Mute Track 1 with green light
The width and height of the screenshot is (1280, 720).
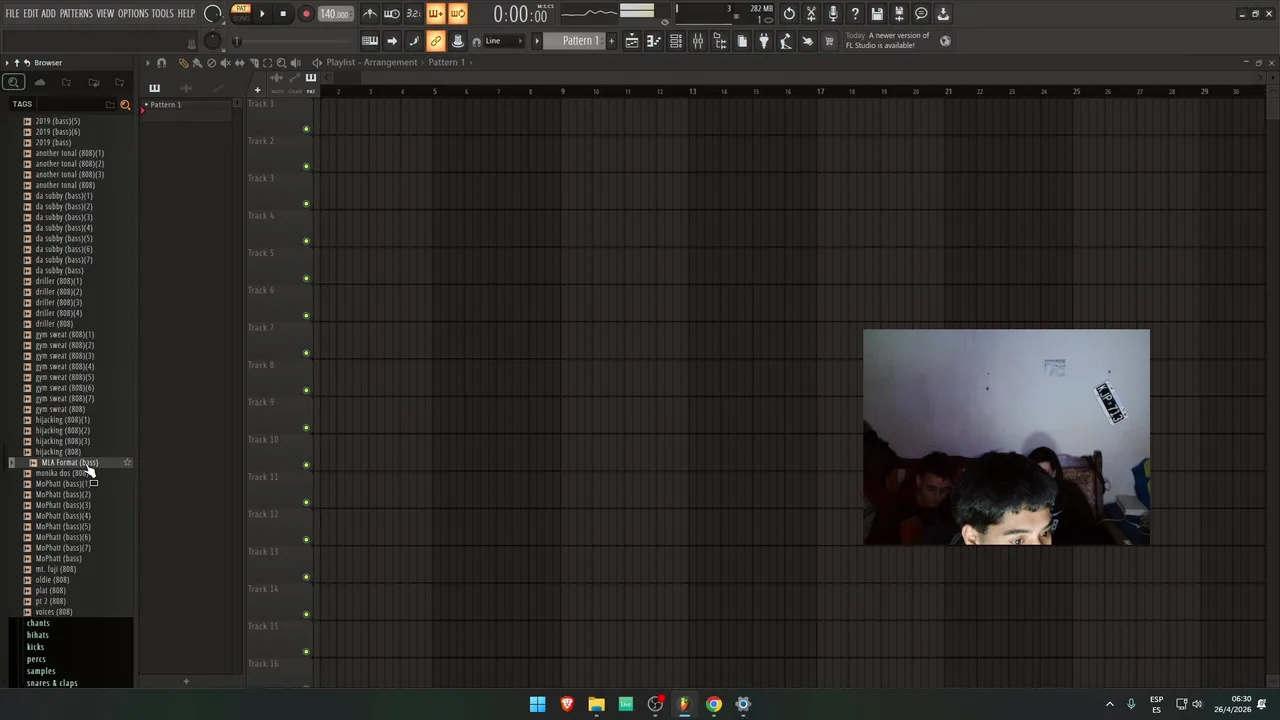pyautogui.click(x=306, y=129)
